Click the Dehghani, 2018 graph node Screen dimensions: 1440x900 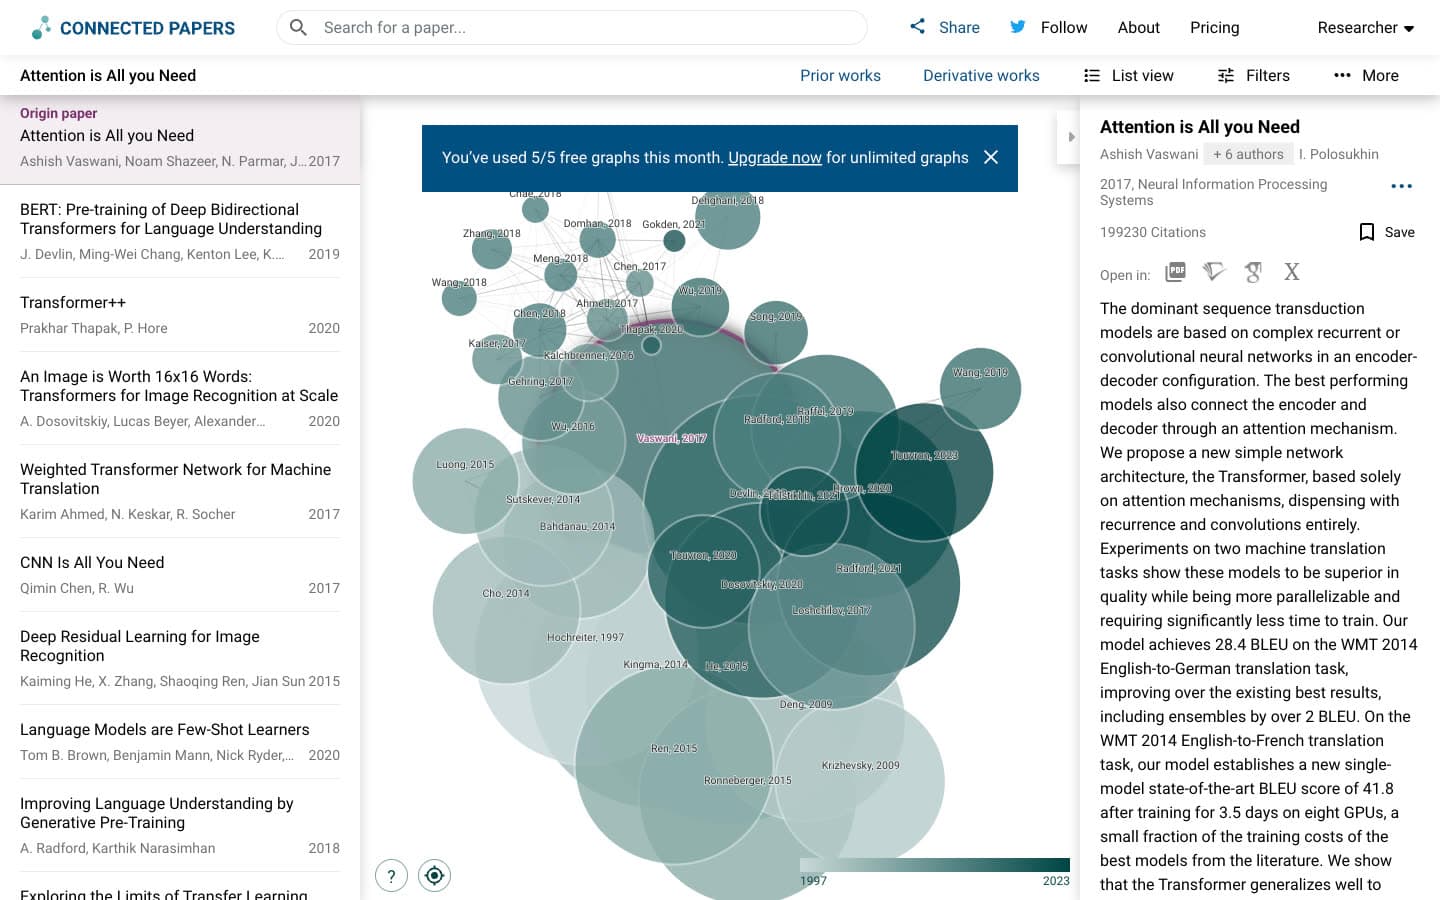pos(727,216)
